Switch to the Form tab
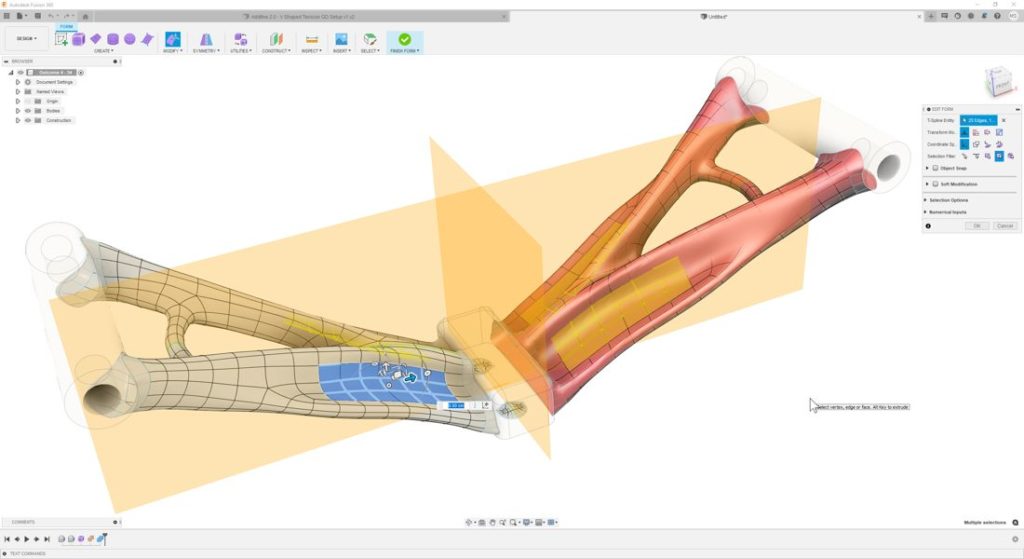This screenshot has width=1024, height=559. 67,27
